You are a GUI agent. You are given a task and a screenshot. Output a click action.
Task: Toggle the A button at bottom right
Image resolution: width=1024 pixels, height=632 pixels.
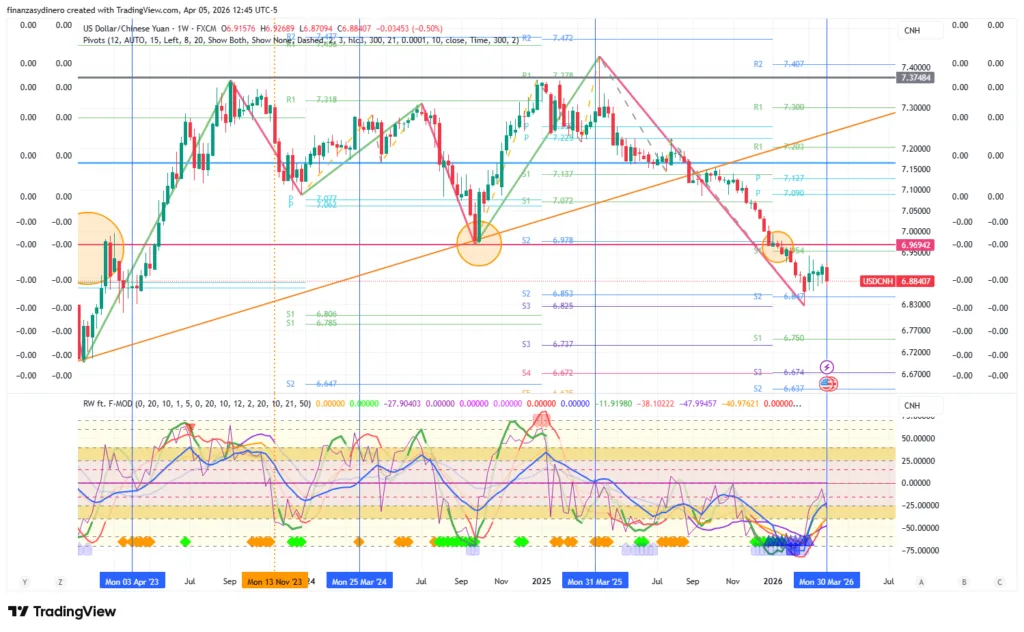click(x=920, y=581)
